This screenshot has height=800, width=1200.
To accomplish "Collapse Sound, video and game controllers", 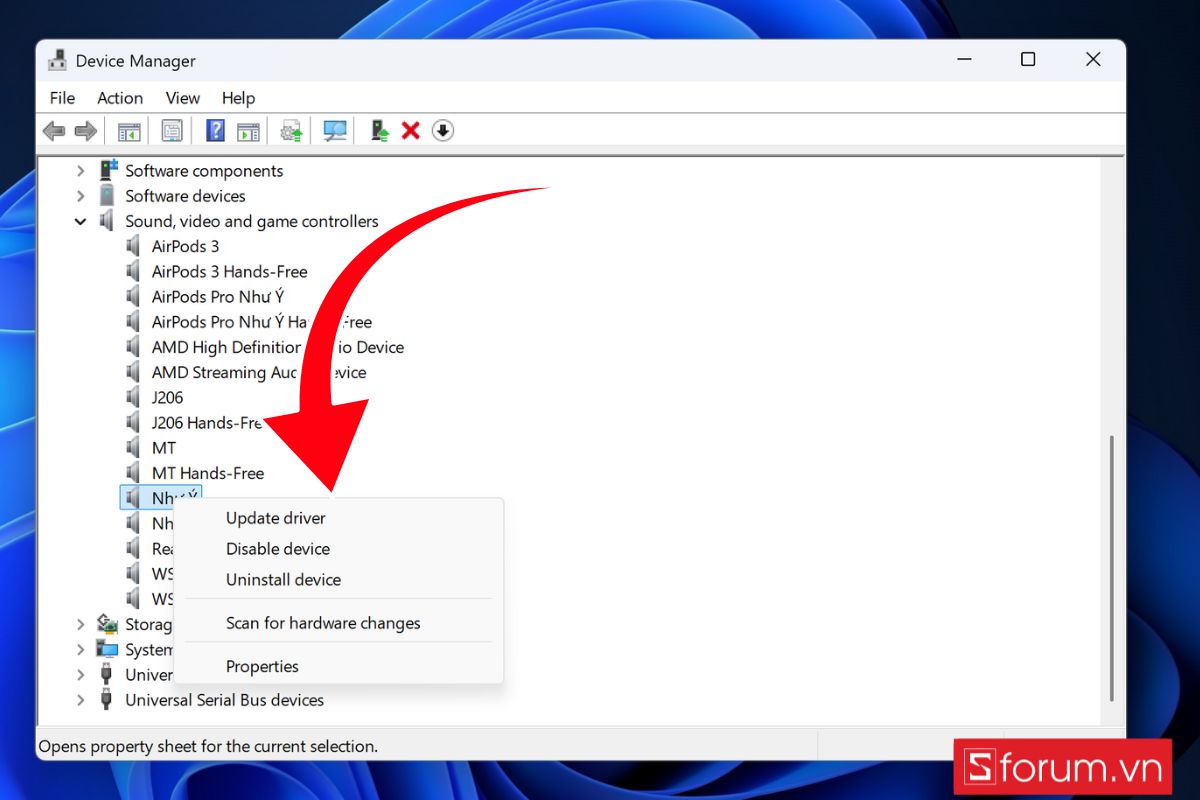I will coord(81,221).
